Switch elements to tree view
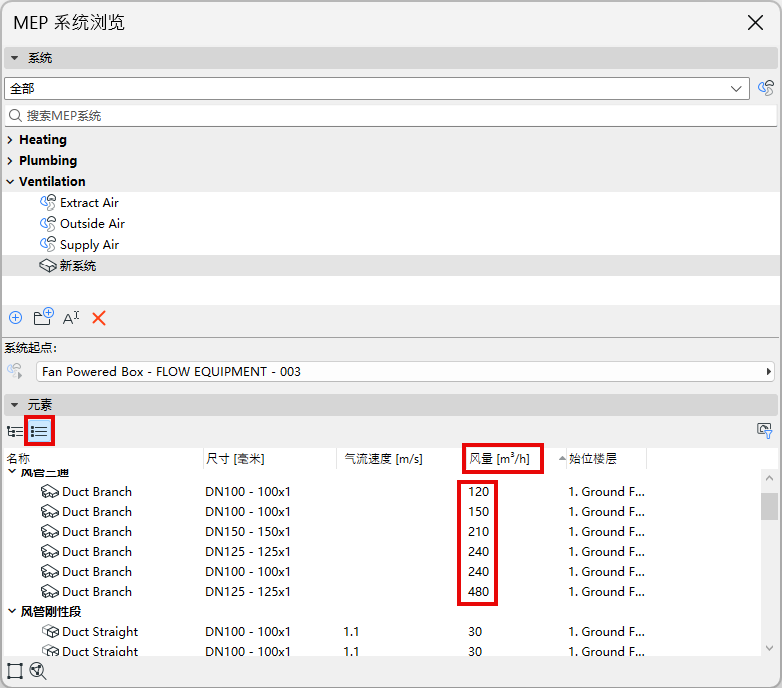This screenshot has width=782, height=688. [x=14, y=431]
